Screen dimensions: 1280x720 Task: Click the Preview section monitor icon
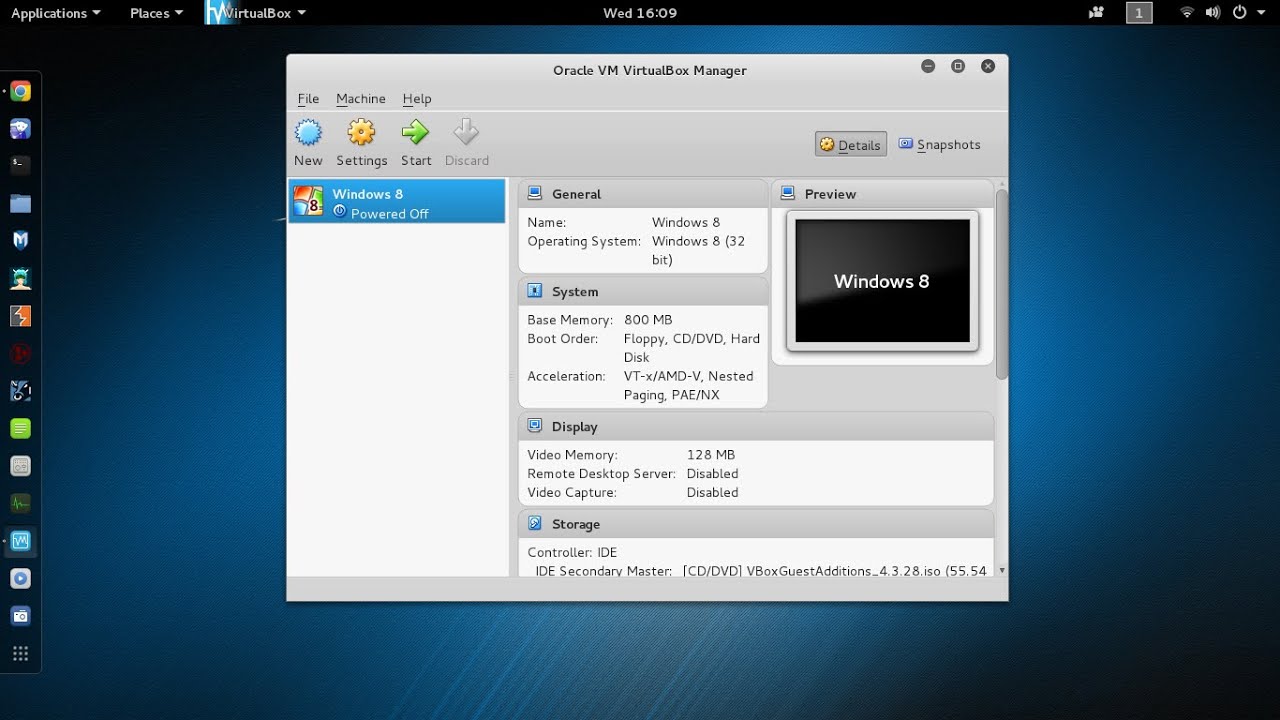pos(788,193)
